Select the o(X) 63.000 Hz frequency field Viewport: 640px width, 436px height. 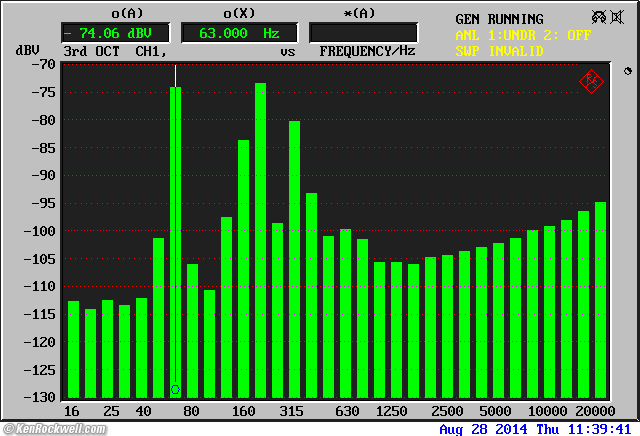pos(238,33)
